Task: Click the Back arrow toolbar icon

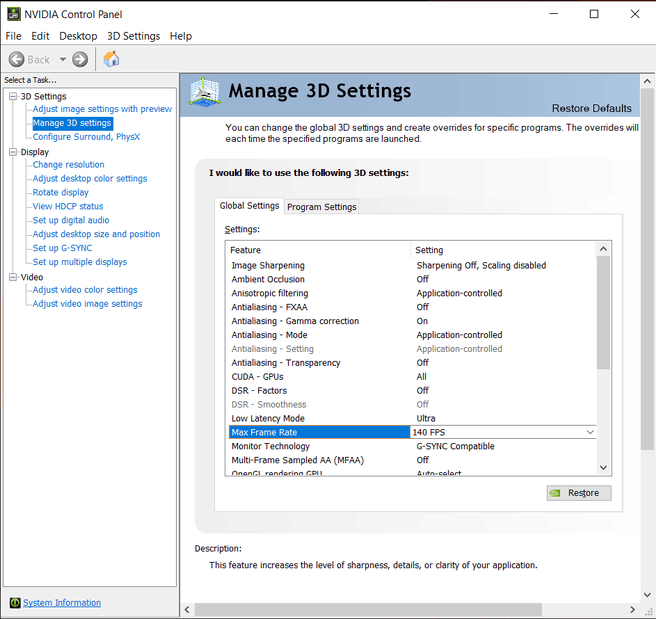Action: (x=17, y=59)
